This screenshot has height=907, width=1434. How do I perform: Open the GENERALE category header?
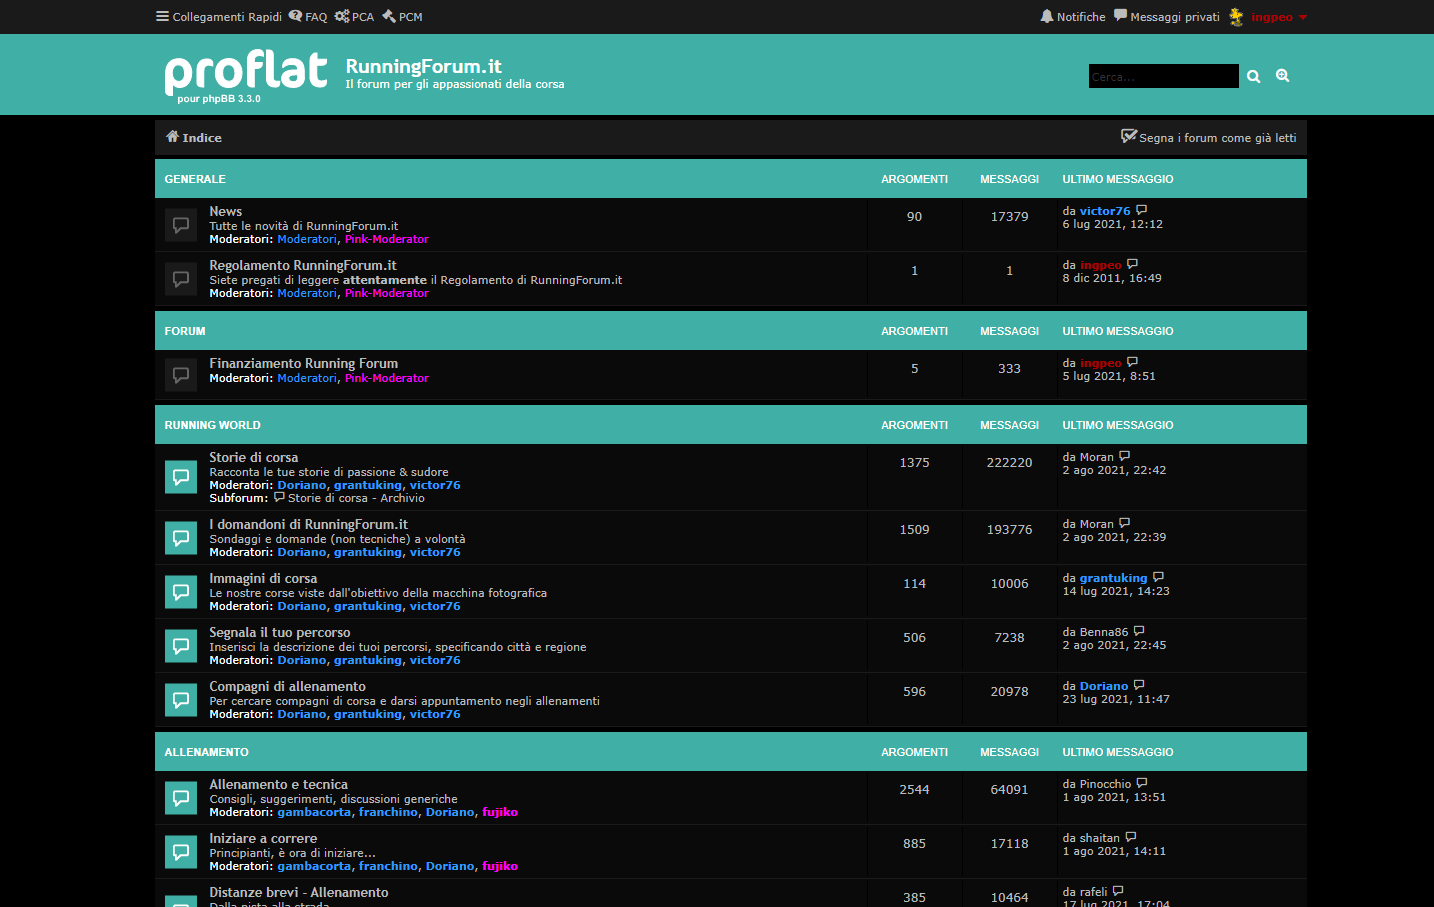click(195, 179)
